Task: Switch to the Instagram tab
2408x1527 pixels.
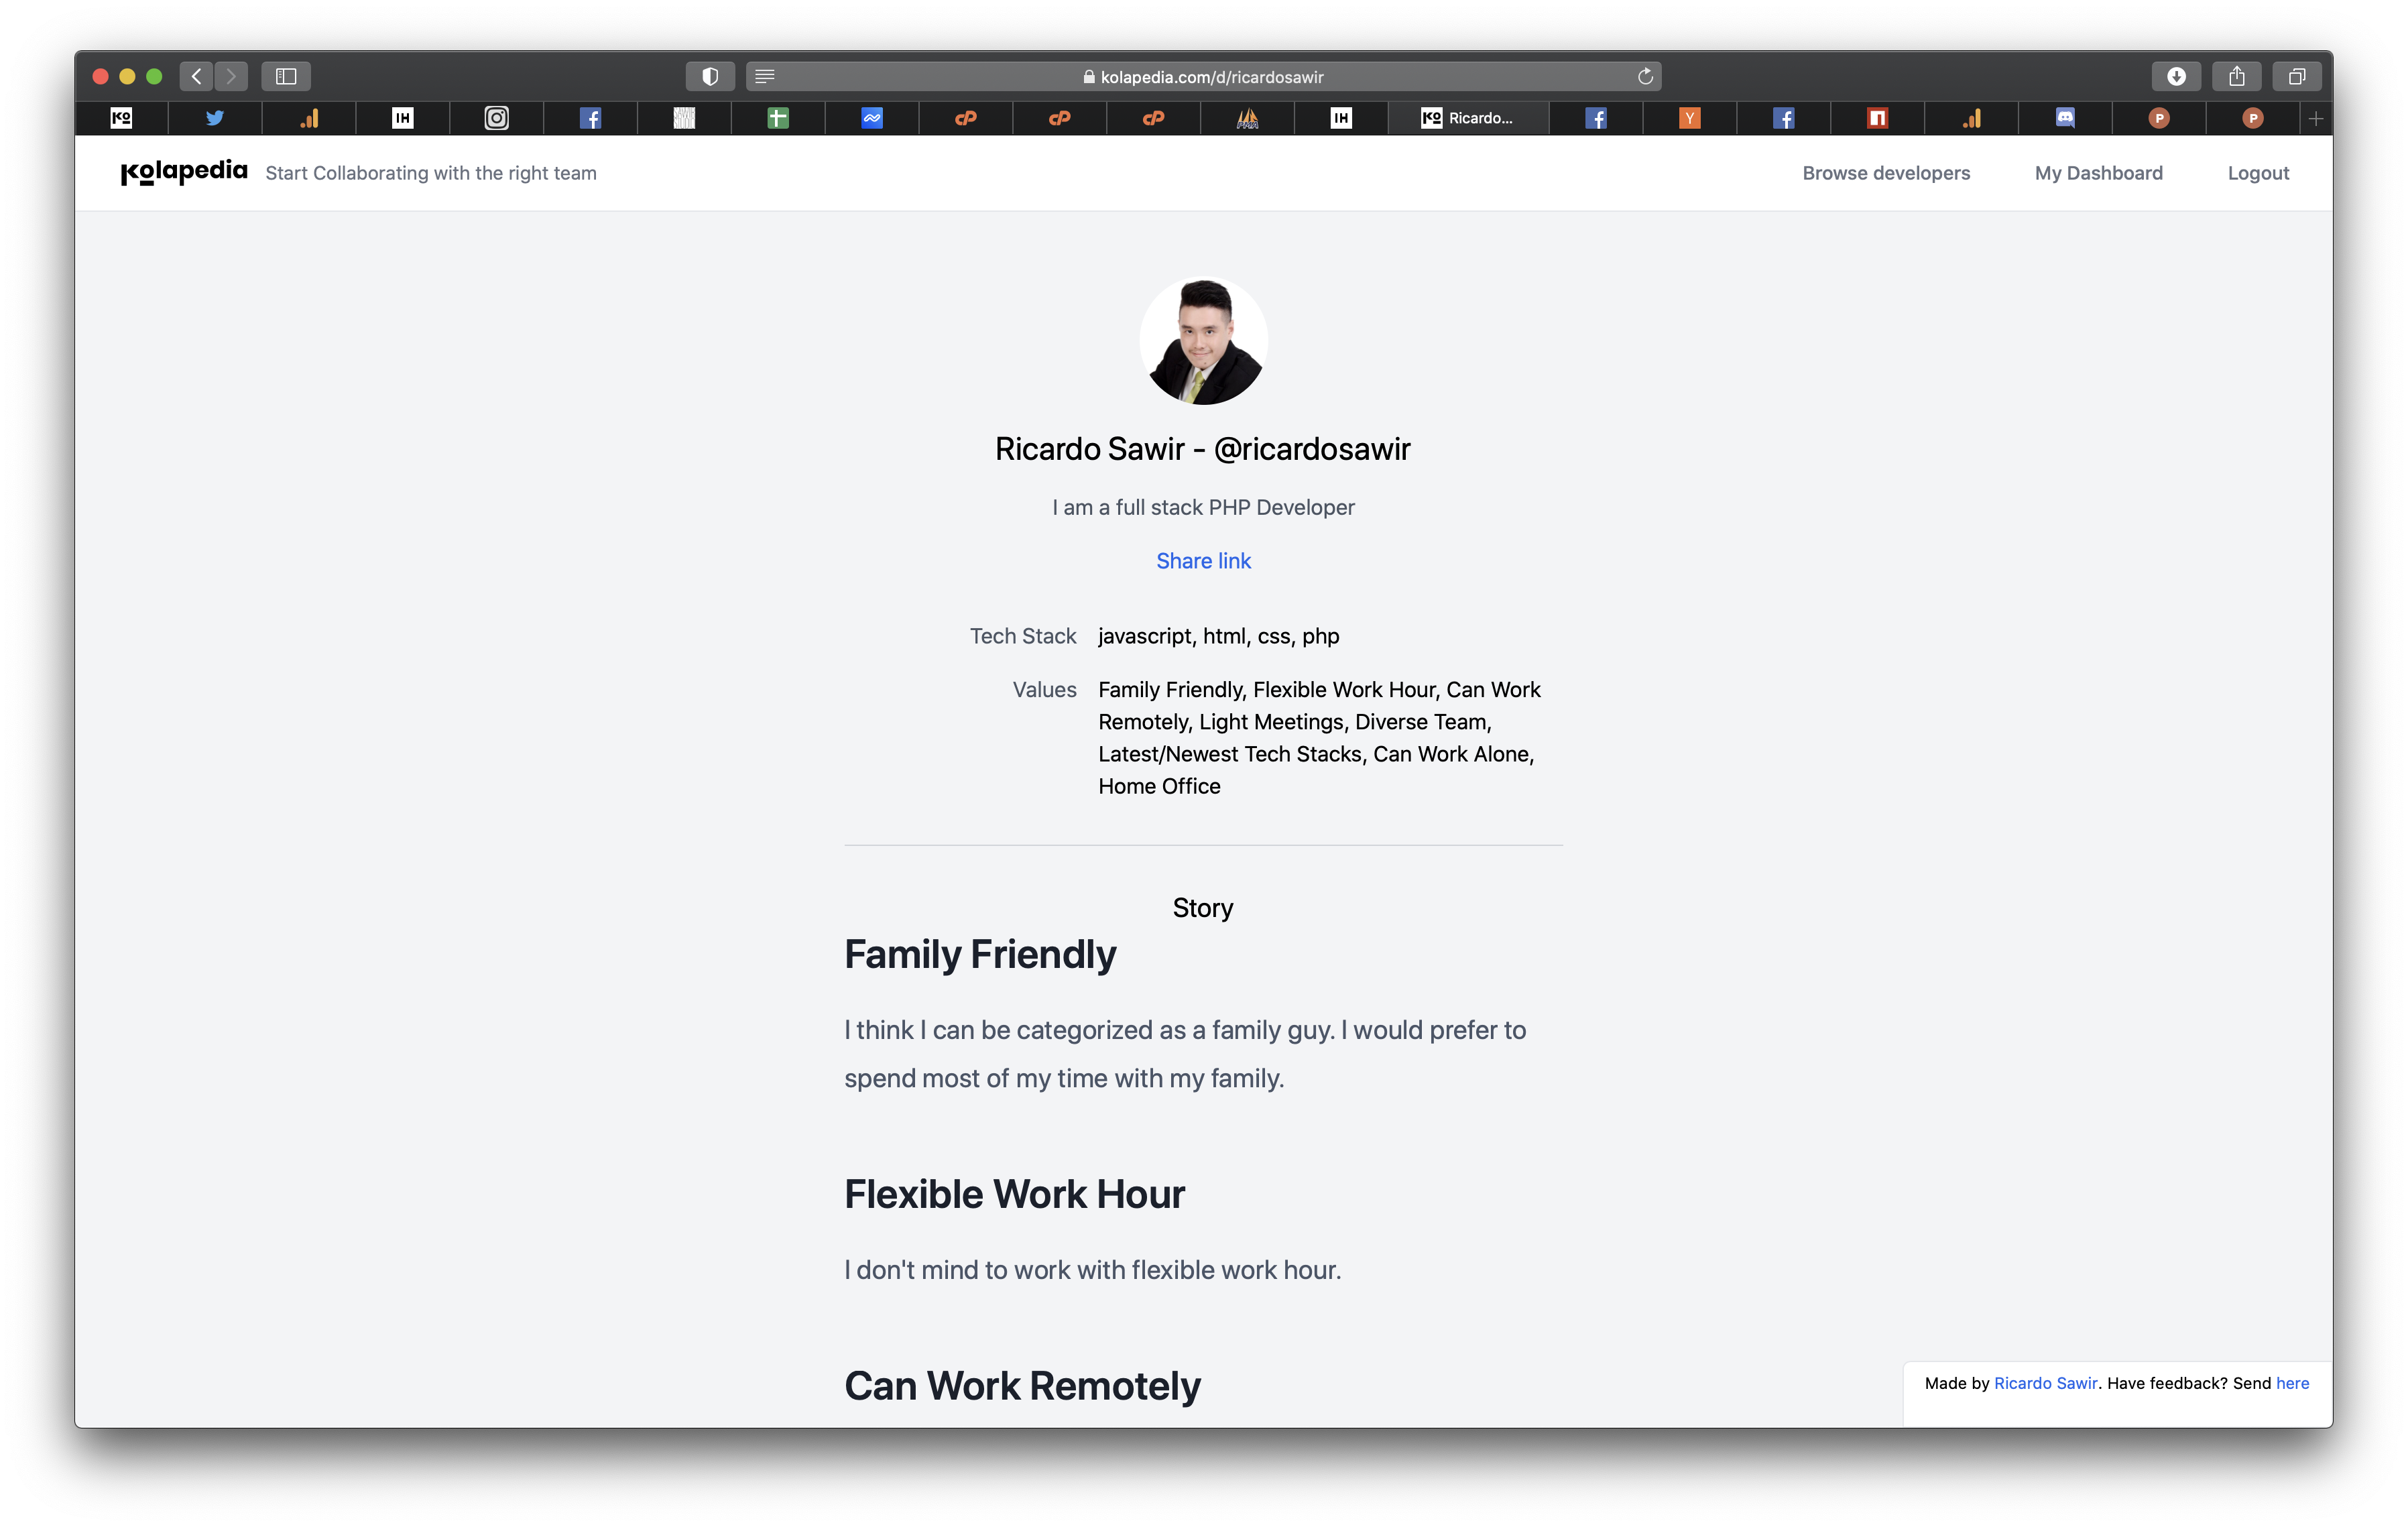Action: (x=497, y=118)
